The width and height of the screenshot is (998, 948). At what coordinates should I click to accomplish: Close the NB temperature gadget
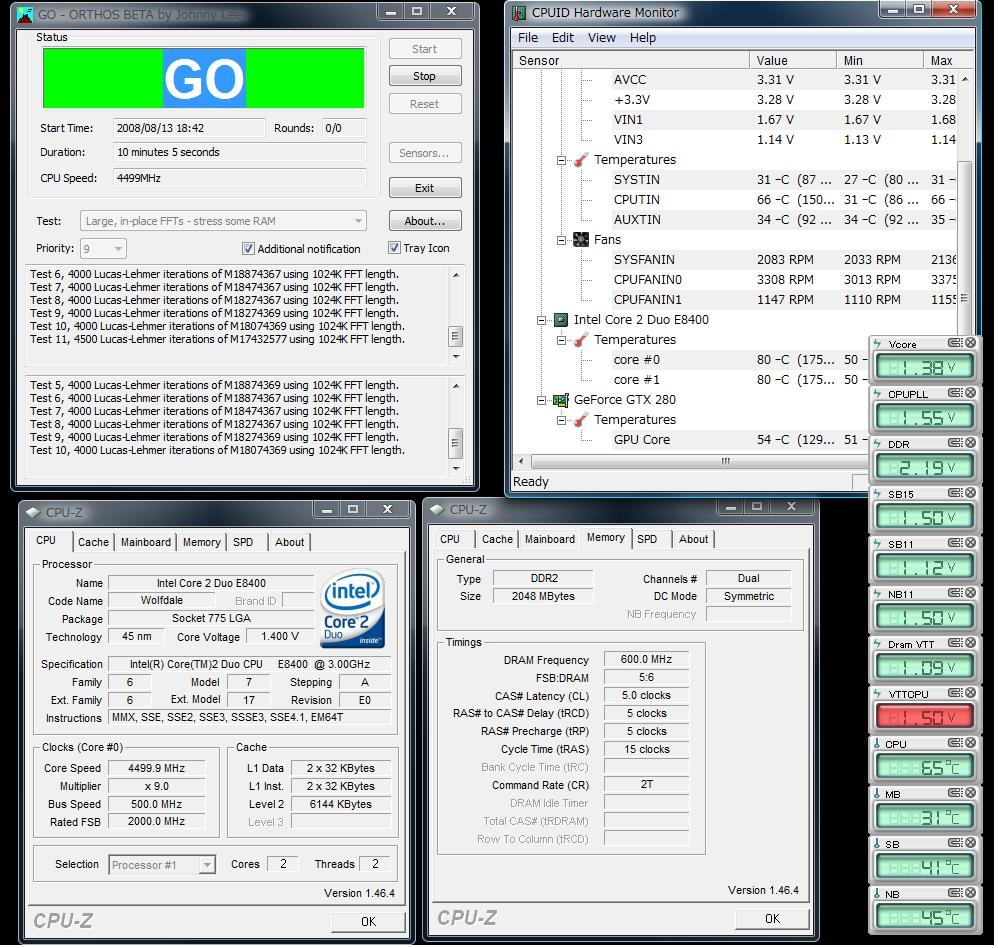click(x=970, y=894)
